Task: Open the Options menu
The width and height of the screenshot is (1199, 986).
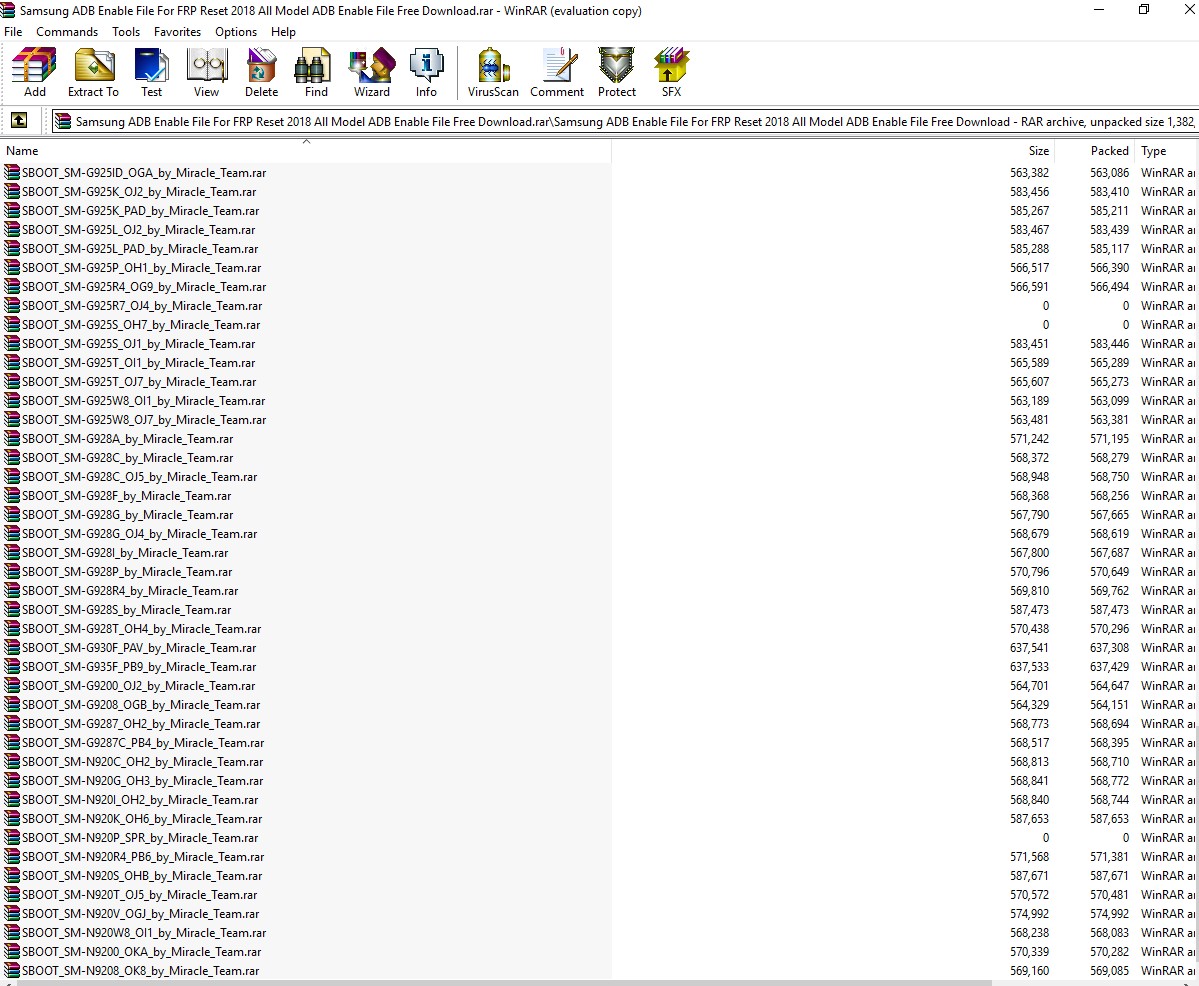Action: click(x=236, y=31)
